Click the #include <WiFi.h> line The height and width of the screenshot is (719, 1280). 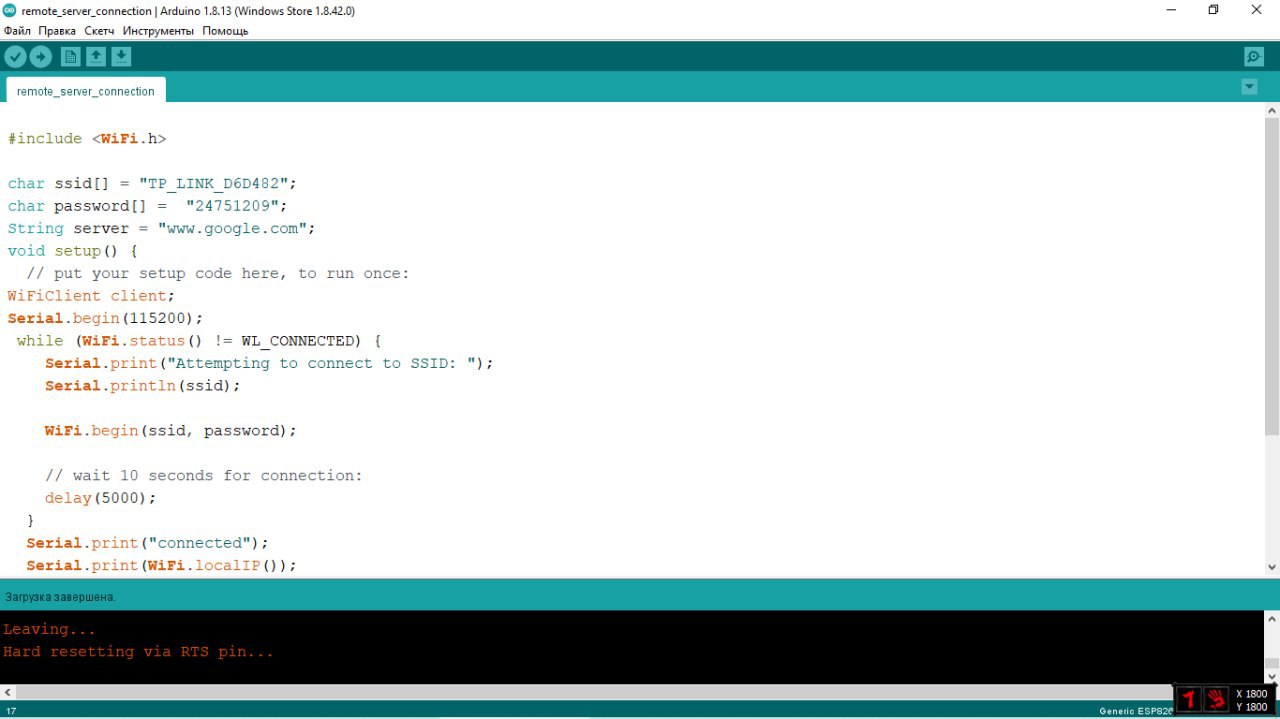coord(87,139)
